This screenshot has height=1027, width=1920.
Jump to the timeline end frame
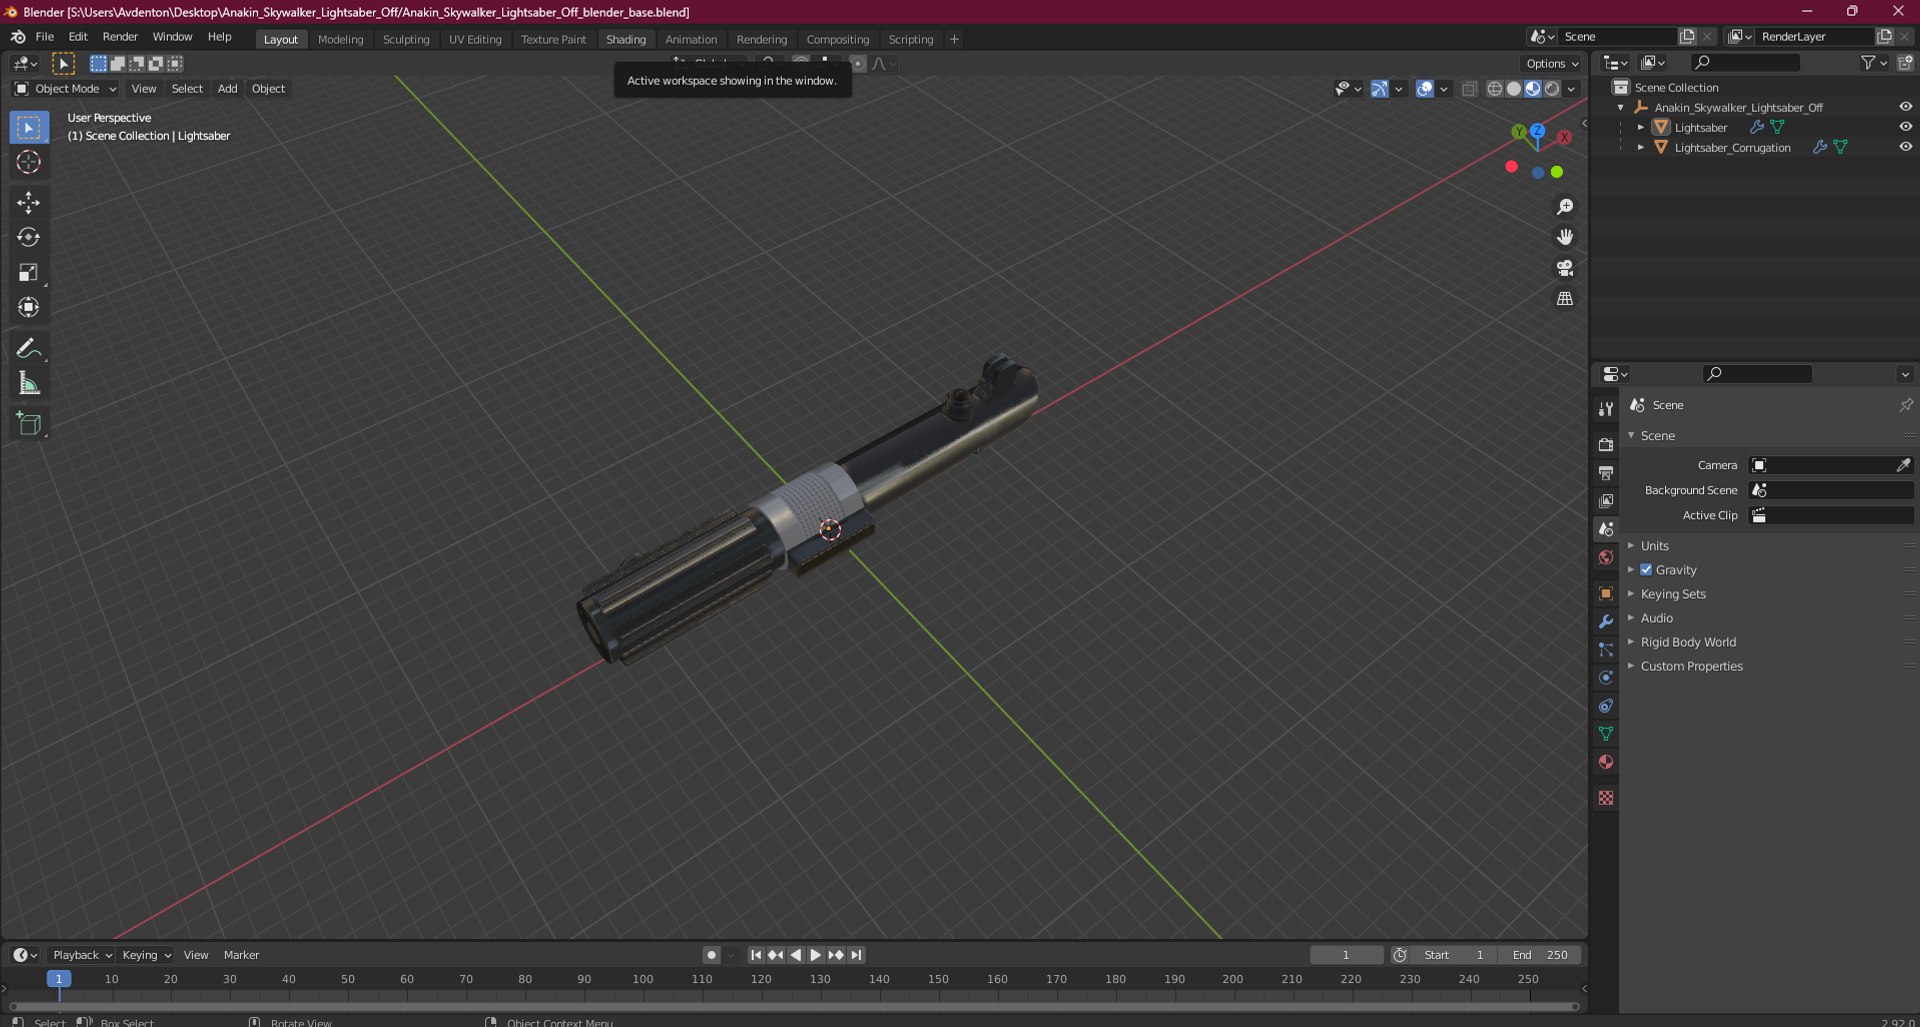pos(857,955)
